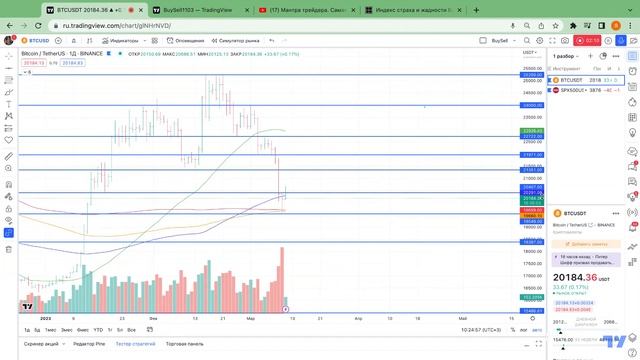Click the add note button in details
This screenshot has width=640, height=360.
(x=586, y=244)
